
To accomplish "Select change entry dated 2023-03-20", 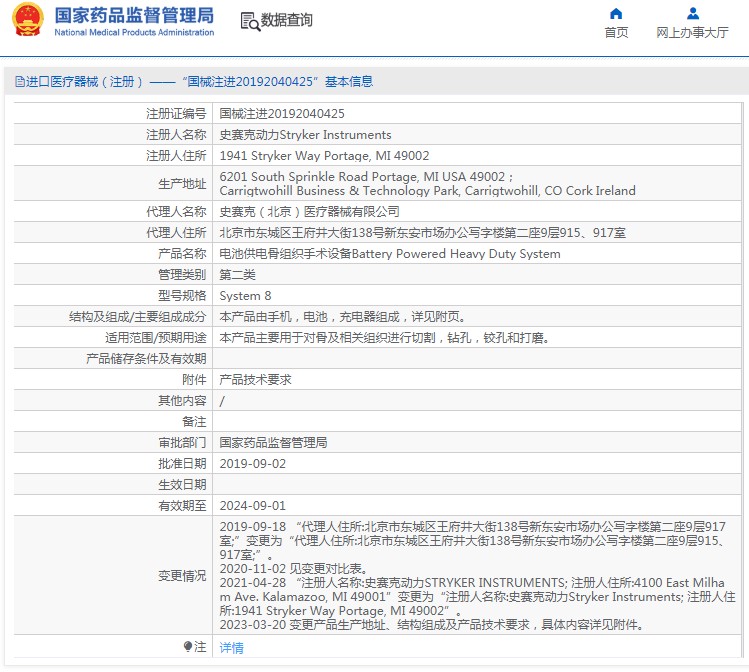I will point(432,625).
